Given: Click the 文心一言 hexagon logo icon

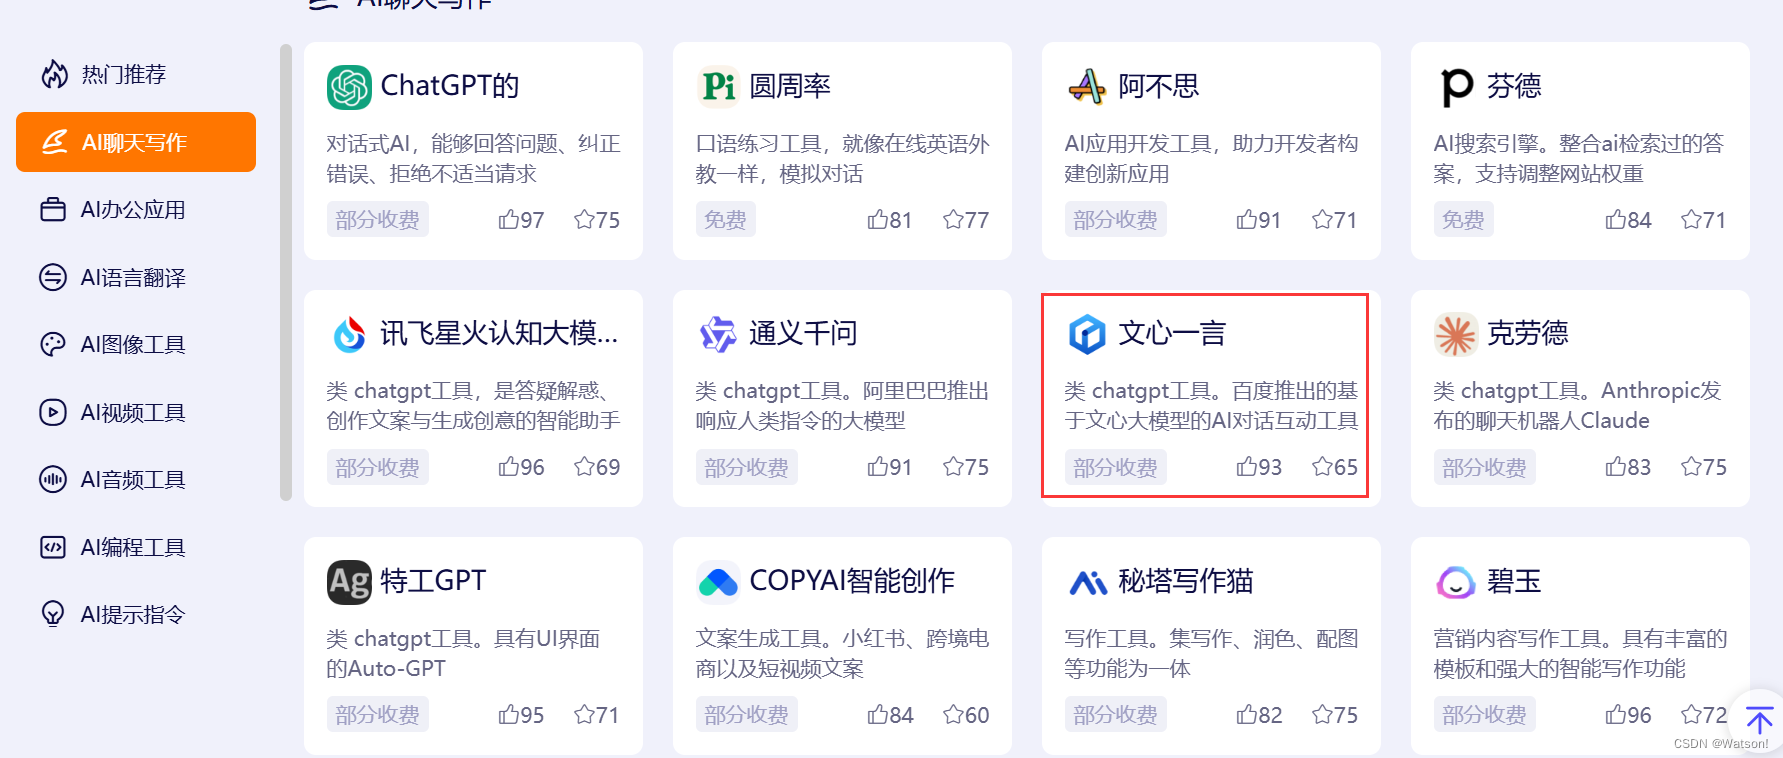Looking at the screenshot, I should click(x=1087, y=334).
